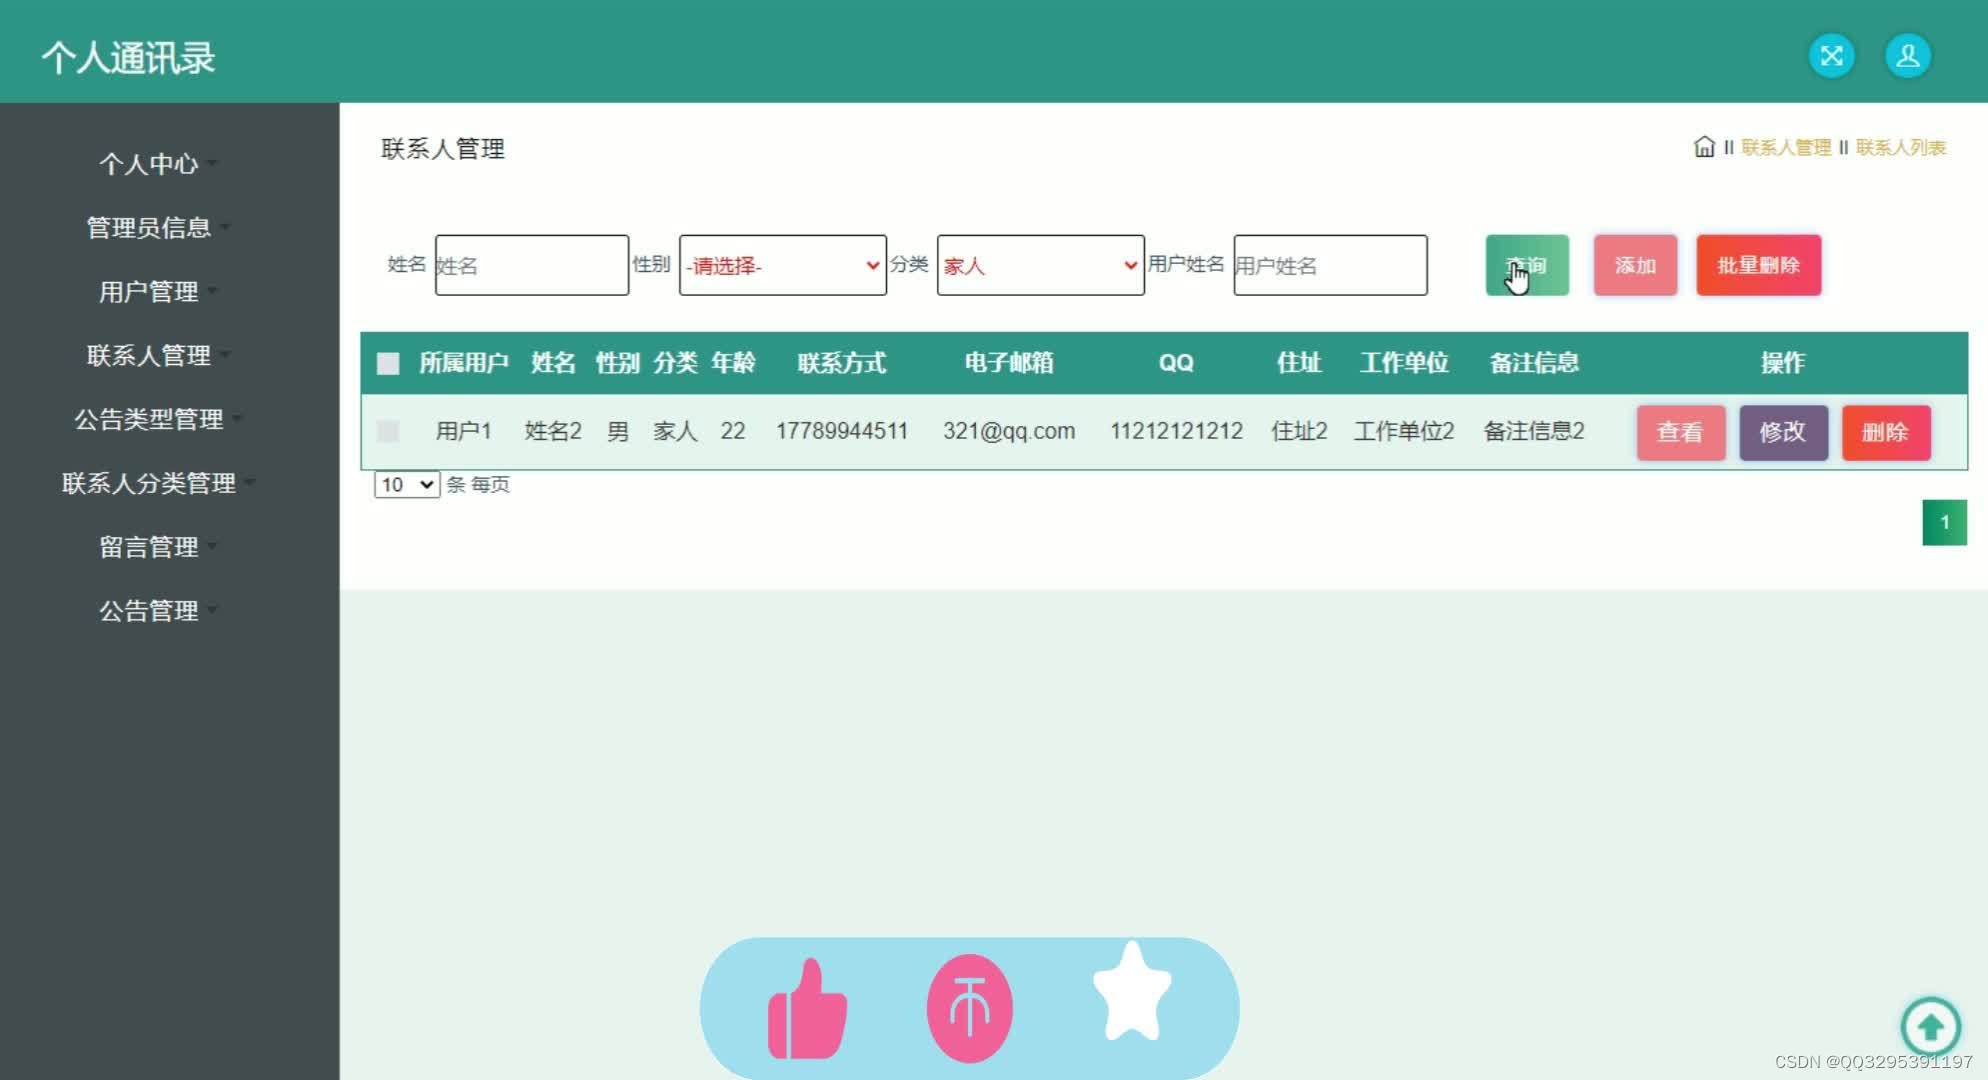Click the 联系方式 column header
Image resolution: width=1988 pixels, height=1080 pixels.
click(x=842, y=363)
